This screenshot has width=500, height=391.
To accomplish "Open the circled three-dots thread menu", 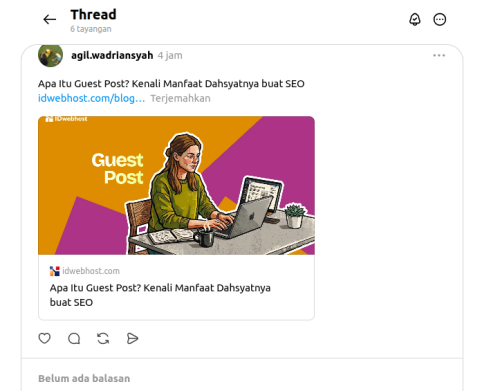I will point(440,19).
